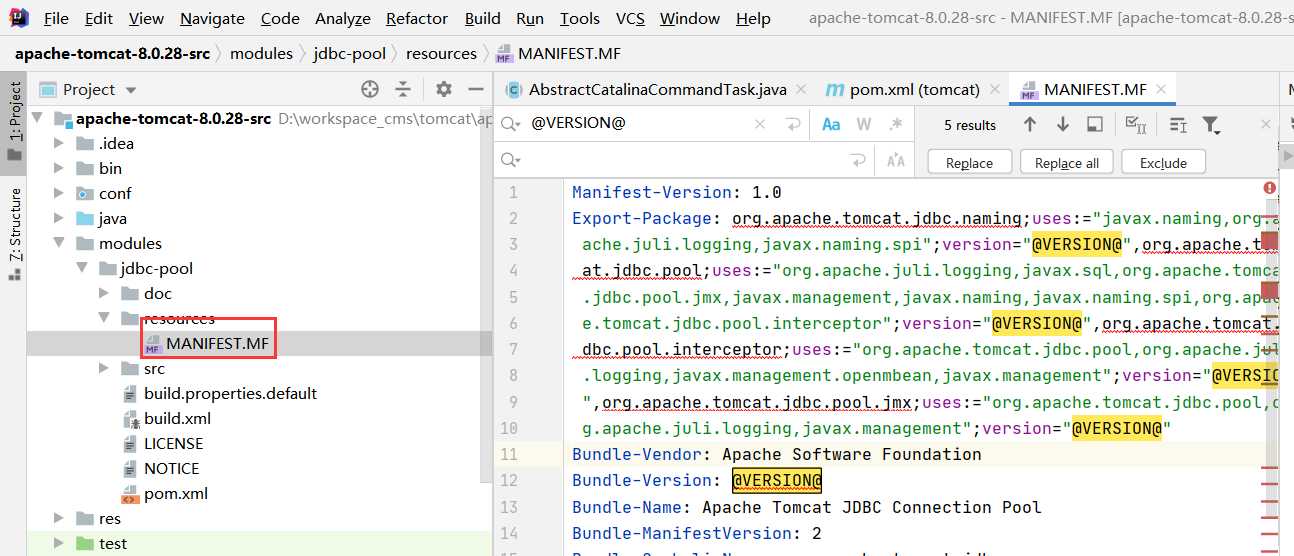Viewport: 1294px width, 556px height.
Task: Click the multiple-line search toggle icon
Action: pos(1177,125)
